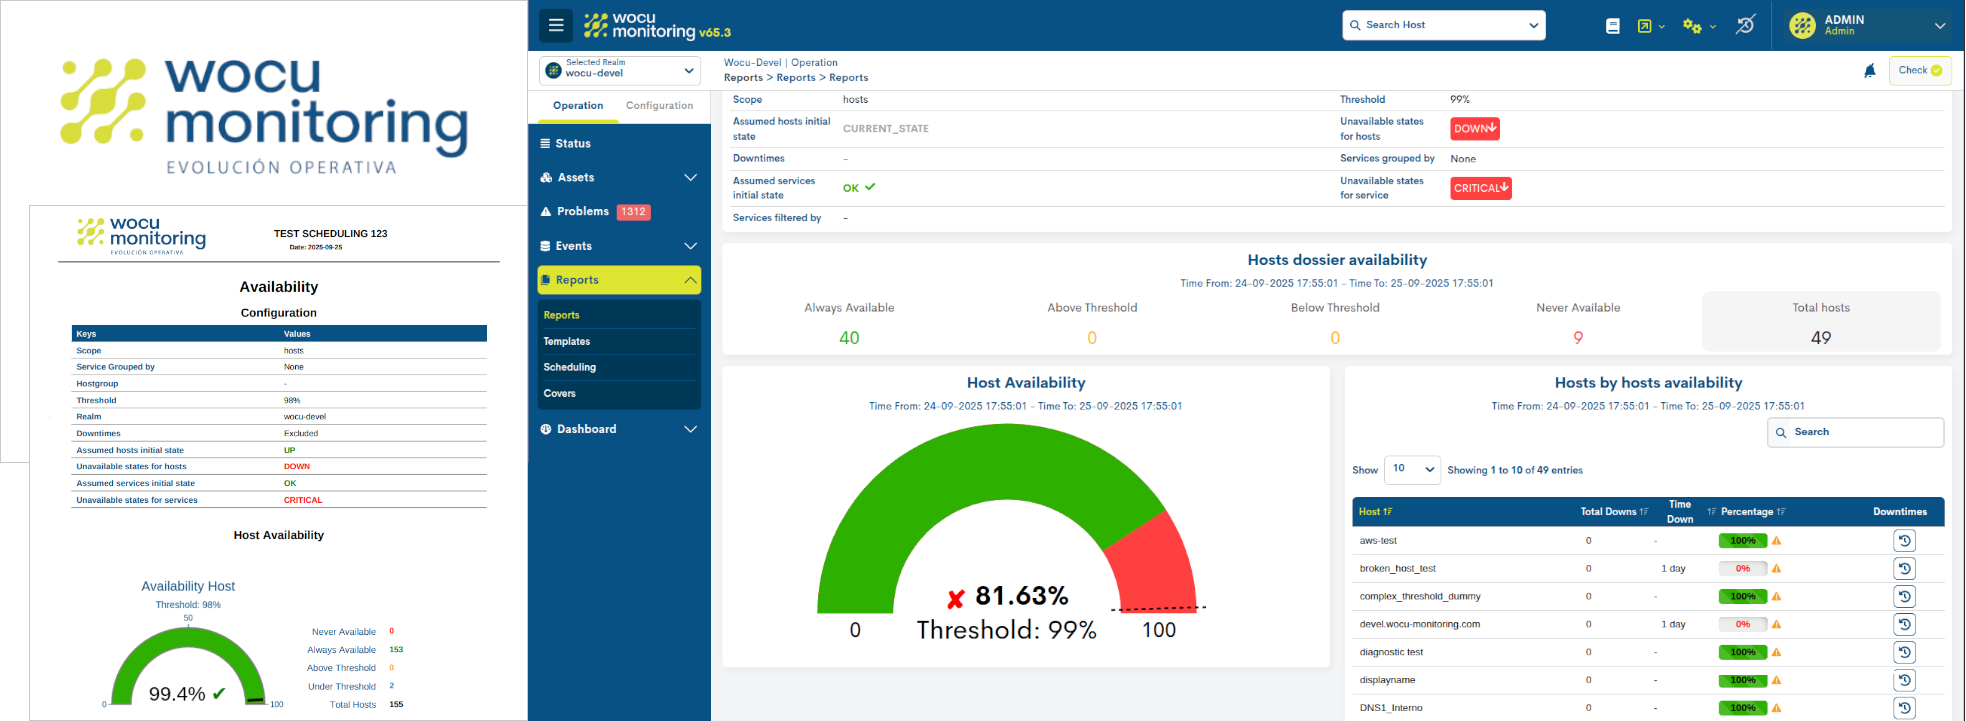Click the external link arrow icon

(1645, 26)
